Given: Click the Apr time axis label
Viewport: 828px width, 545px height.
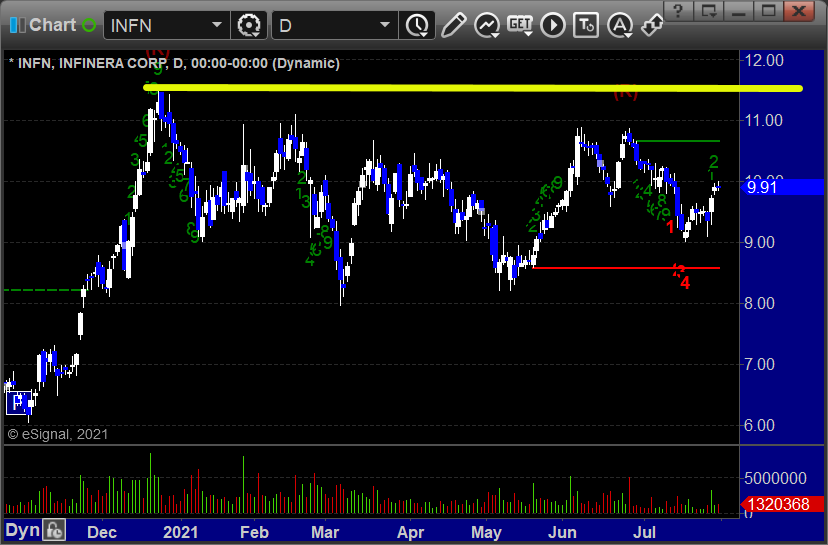Looking at the screenshot, I should coord(410,532).
